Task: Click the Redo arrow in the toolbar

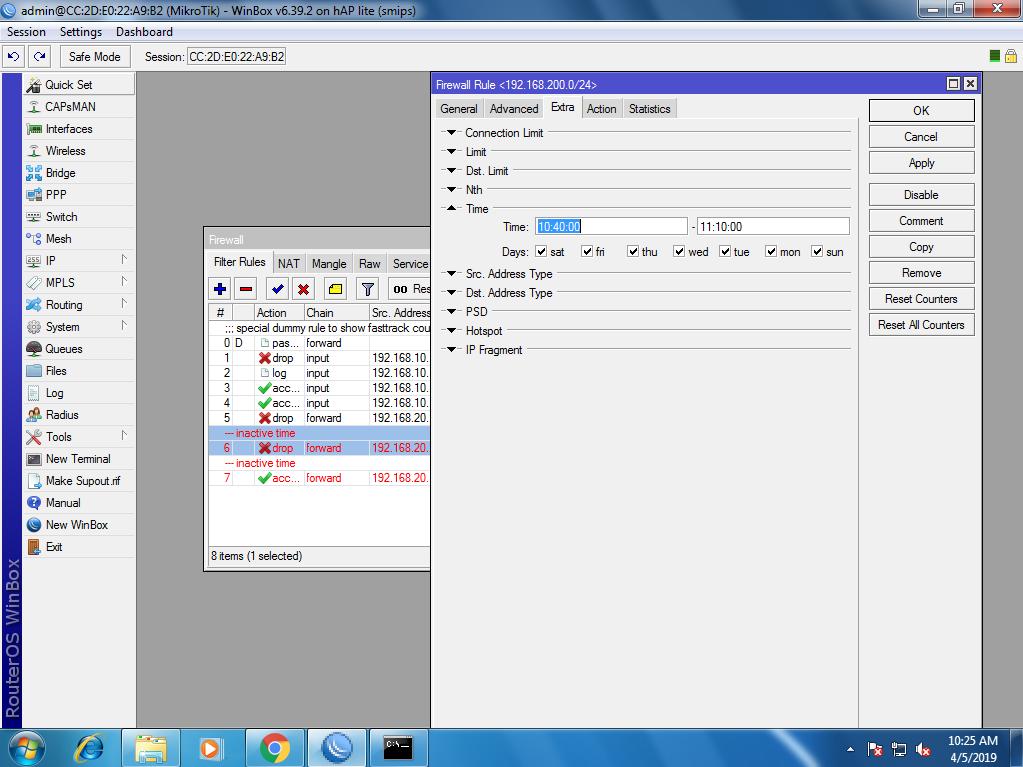Action: point(40,57)
